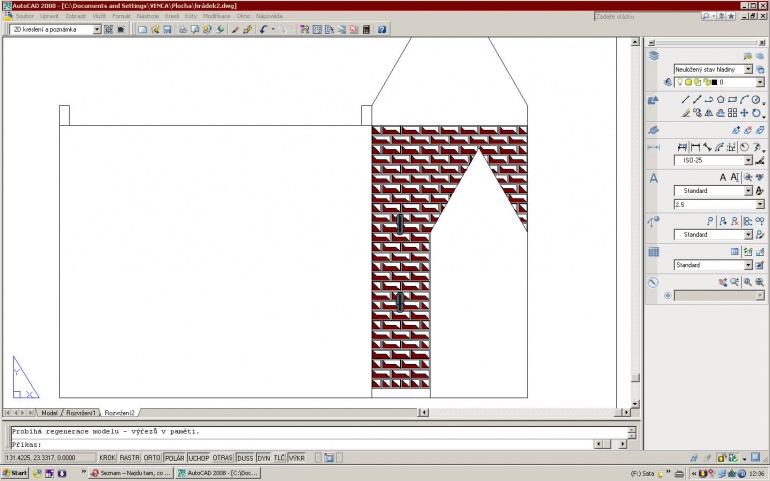Toggle TLČ lineweight display
The height and width of the screenshot is (481, 770).
pos(279,458)
